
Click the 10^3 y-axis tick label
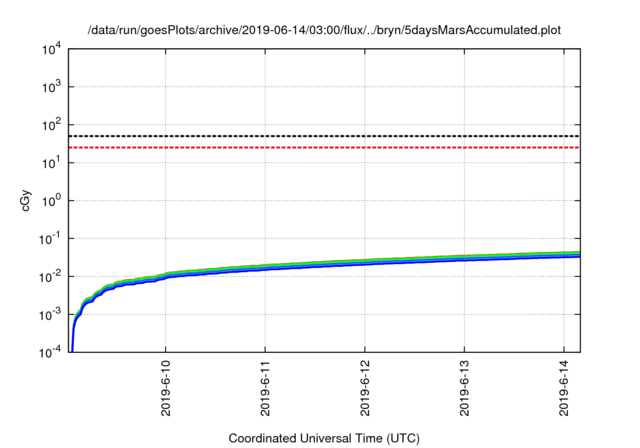(52, 86)
